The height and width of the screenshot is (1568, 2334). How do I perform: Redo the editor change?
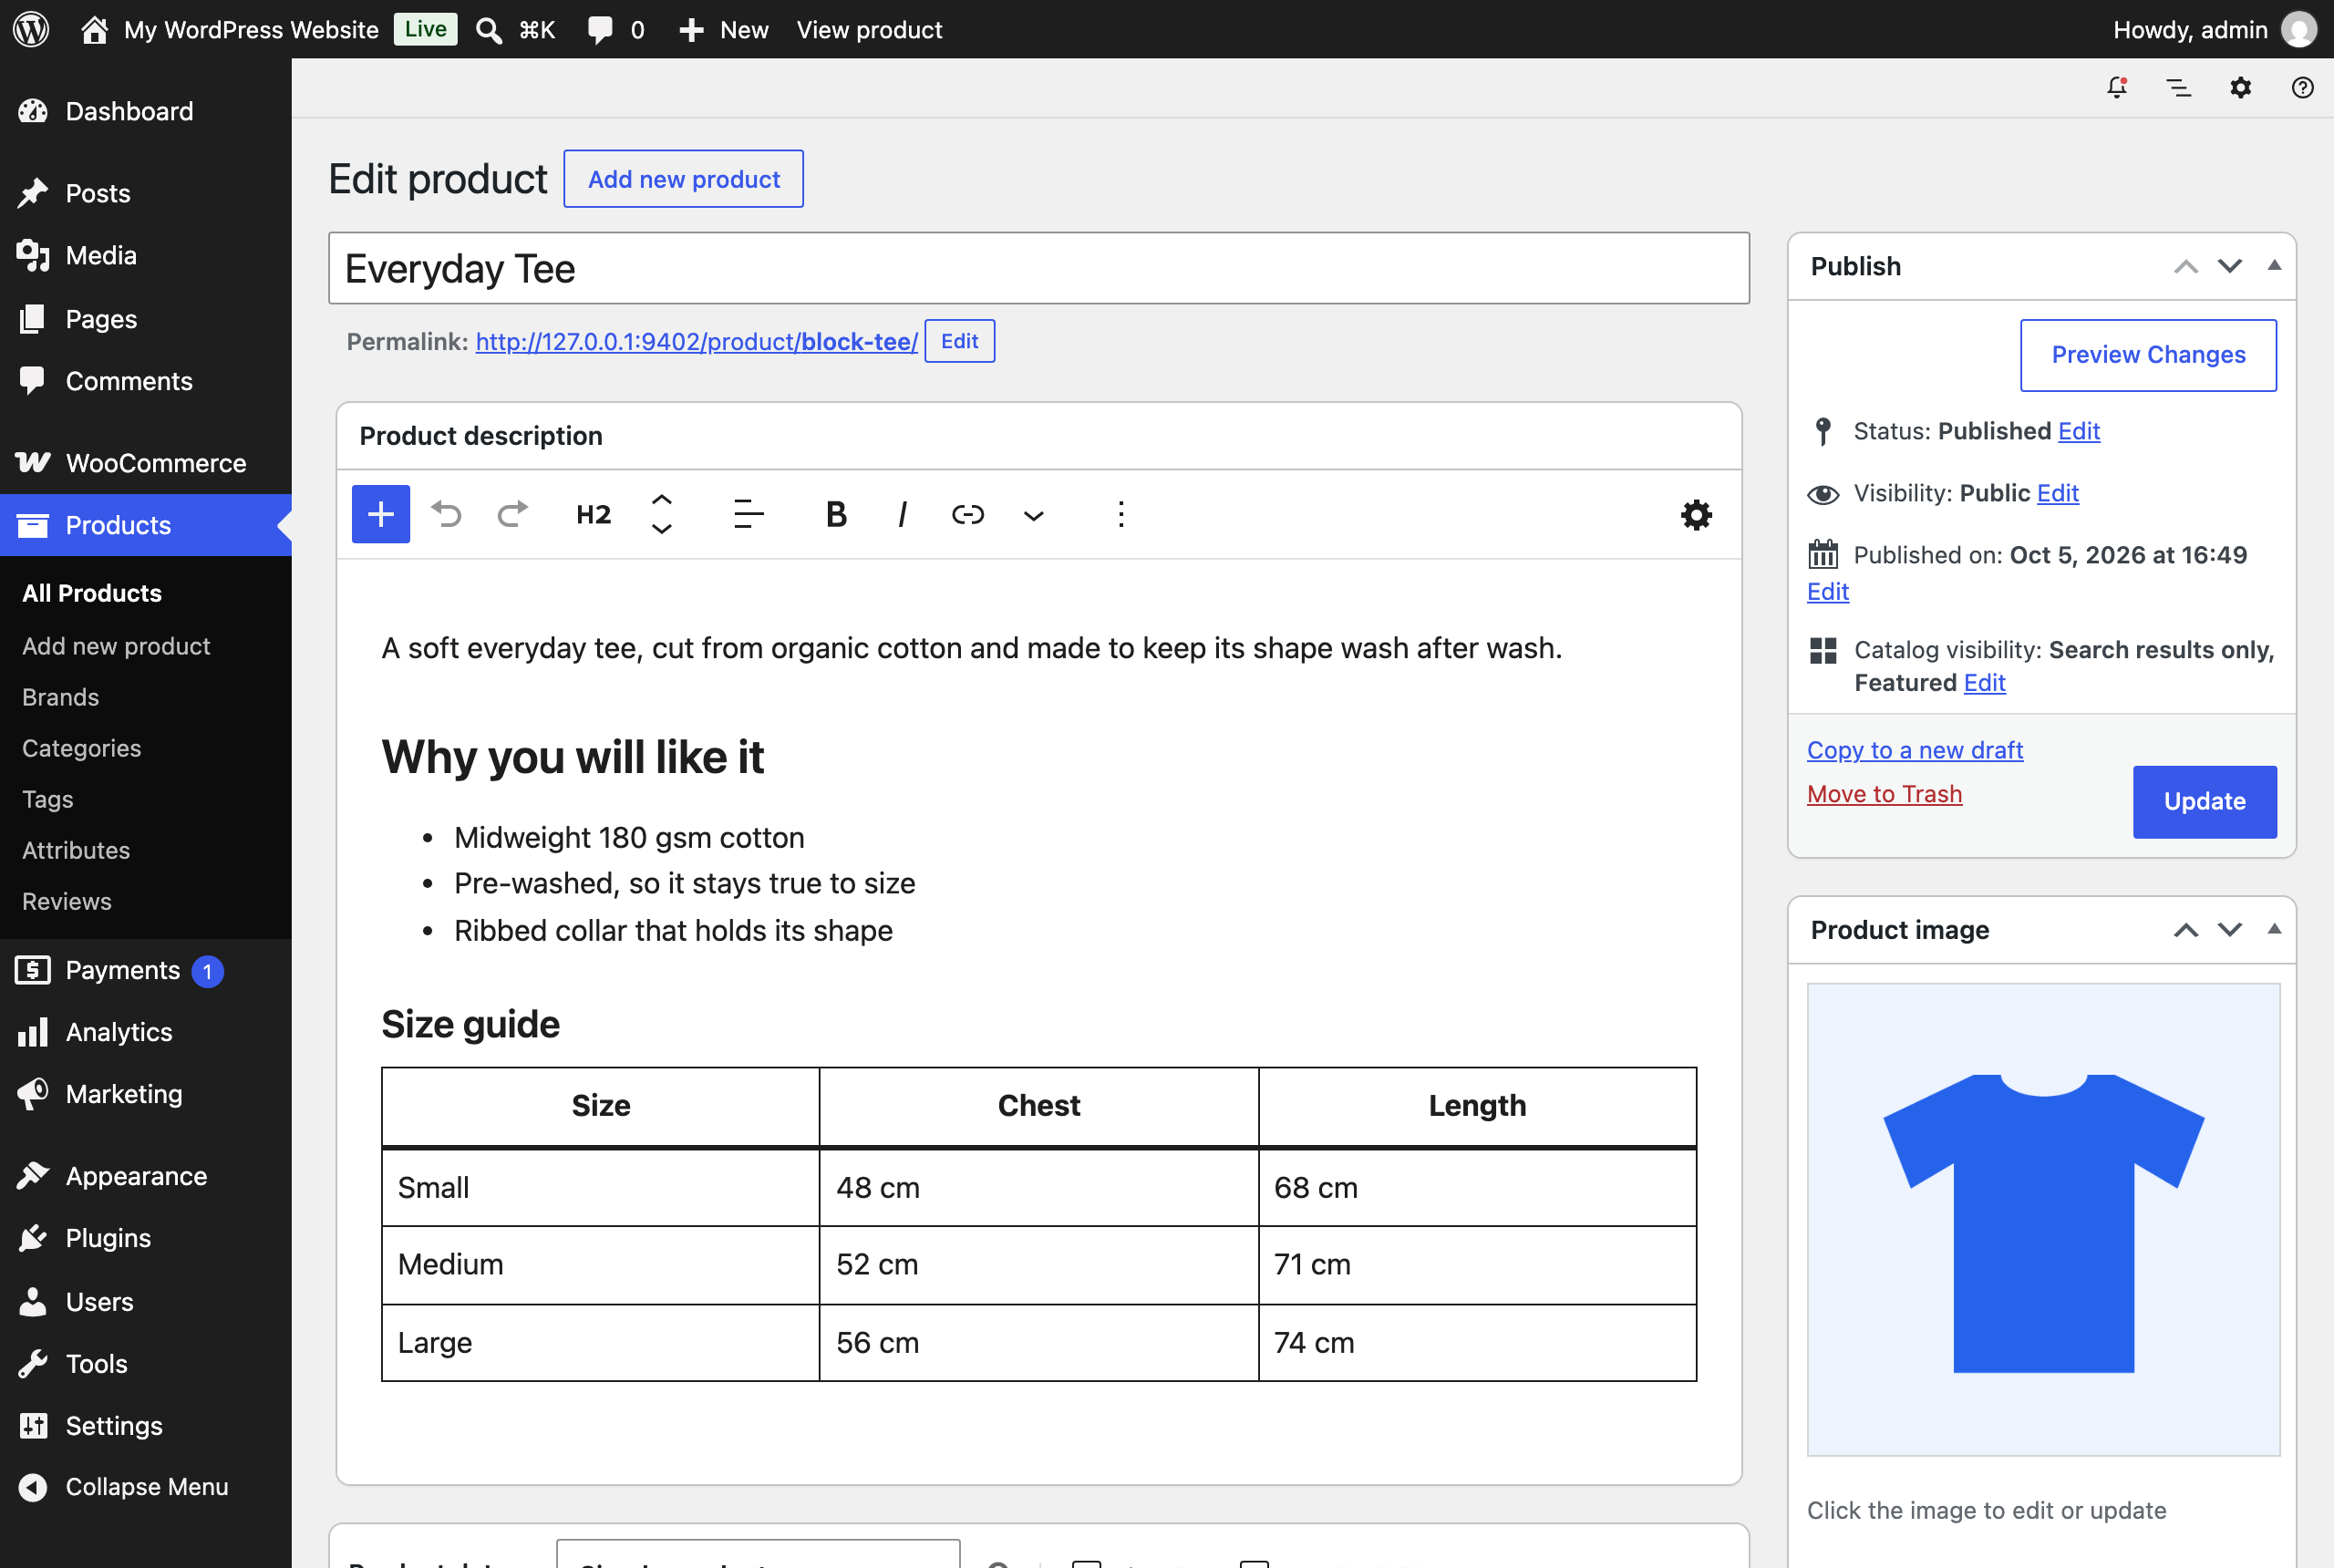click(x=512, y=514)
